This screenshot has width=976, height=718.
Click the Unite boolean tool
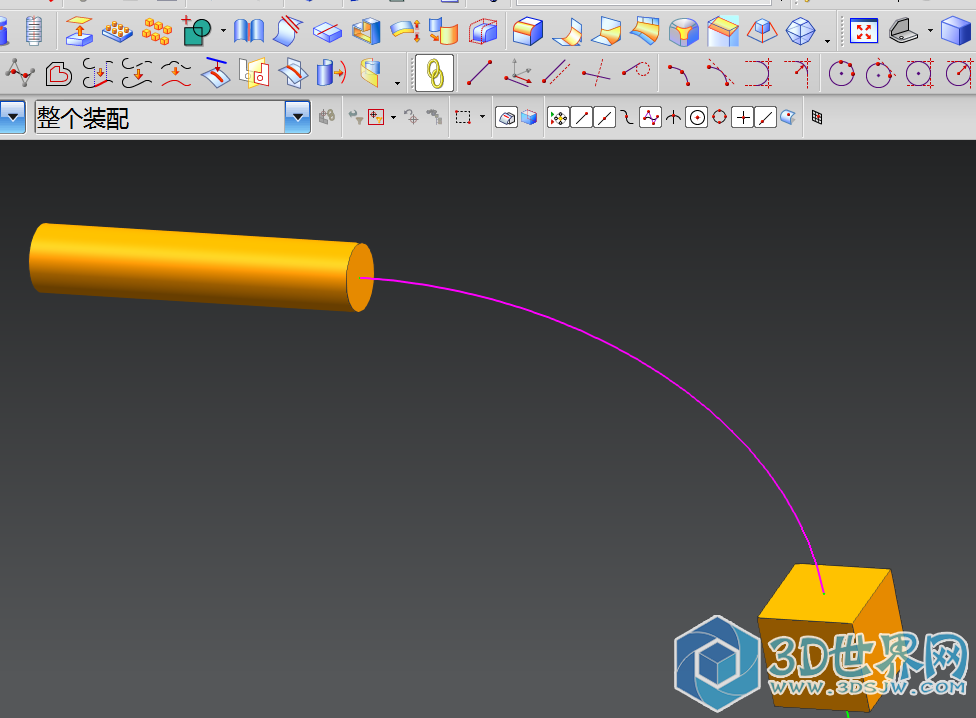coord(196,30)
